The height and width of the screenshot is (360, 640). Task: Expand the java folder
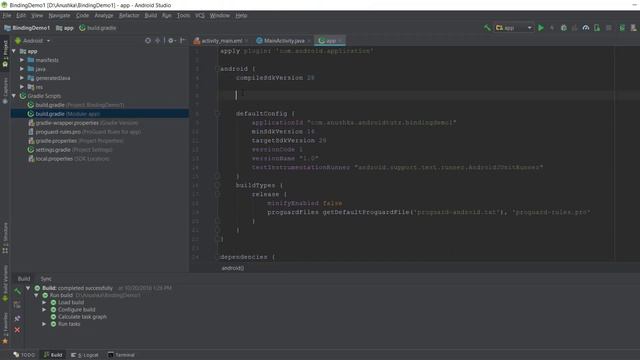pos(22,69)
